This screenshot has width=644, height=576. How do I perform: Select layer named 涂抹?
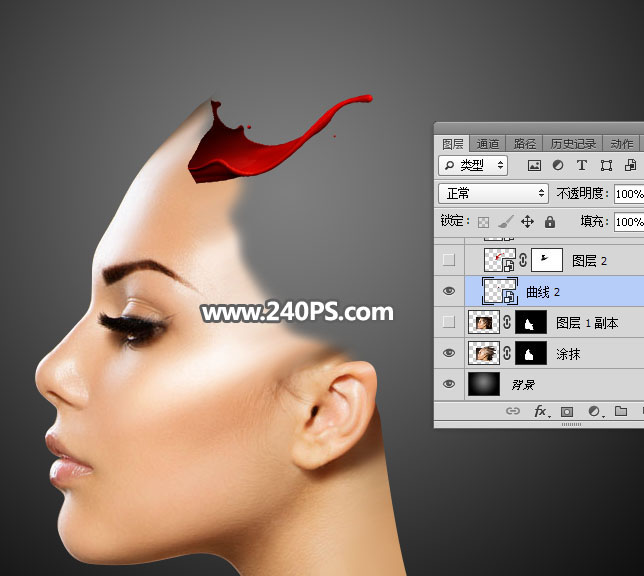(x=568, y=354)
